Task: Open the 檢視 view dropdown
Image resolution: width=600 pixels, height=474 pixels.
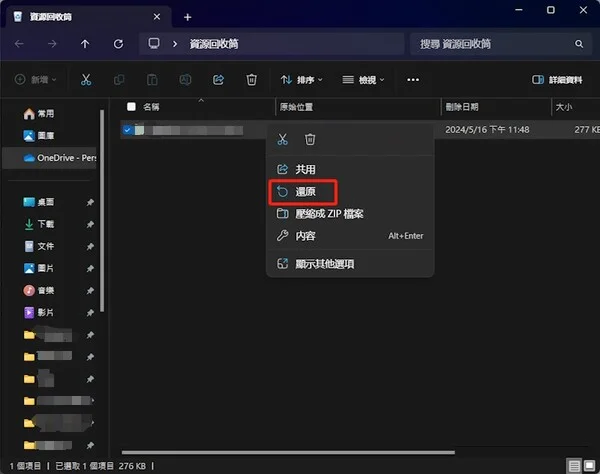Action: (x=365, y=79)
